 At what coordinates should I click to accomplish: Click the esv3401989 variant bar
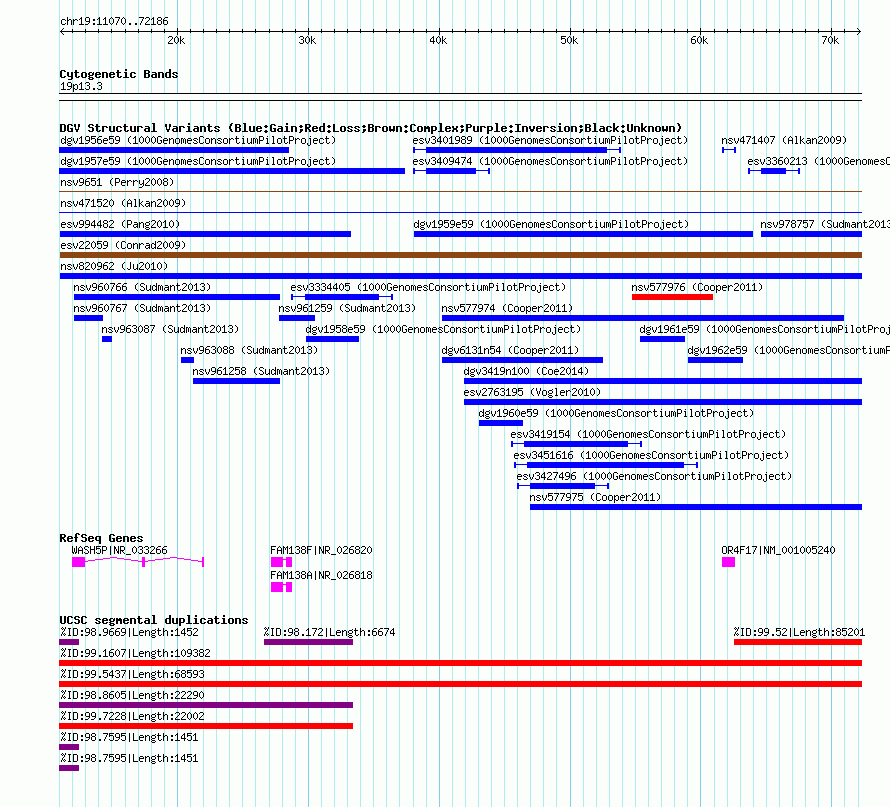point(517,150)
